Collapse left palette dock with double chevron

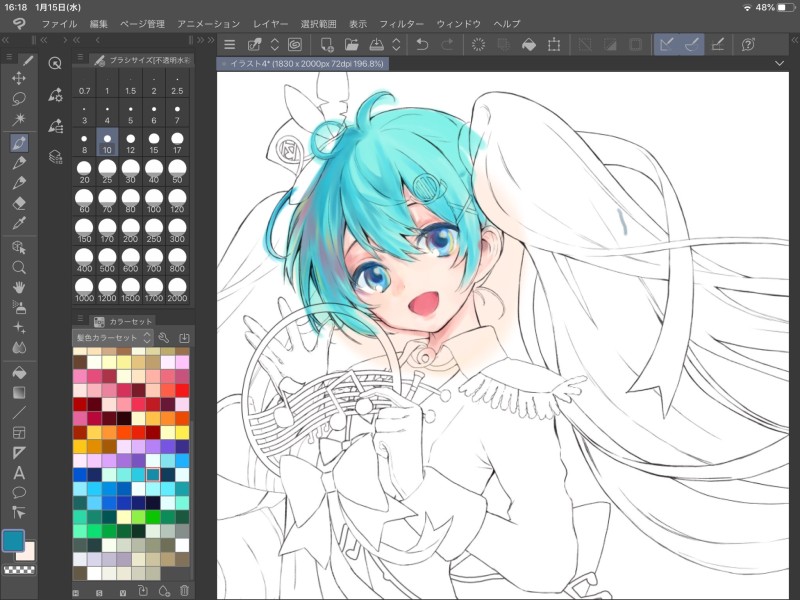pos(6,40)
